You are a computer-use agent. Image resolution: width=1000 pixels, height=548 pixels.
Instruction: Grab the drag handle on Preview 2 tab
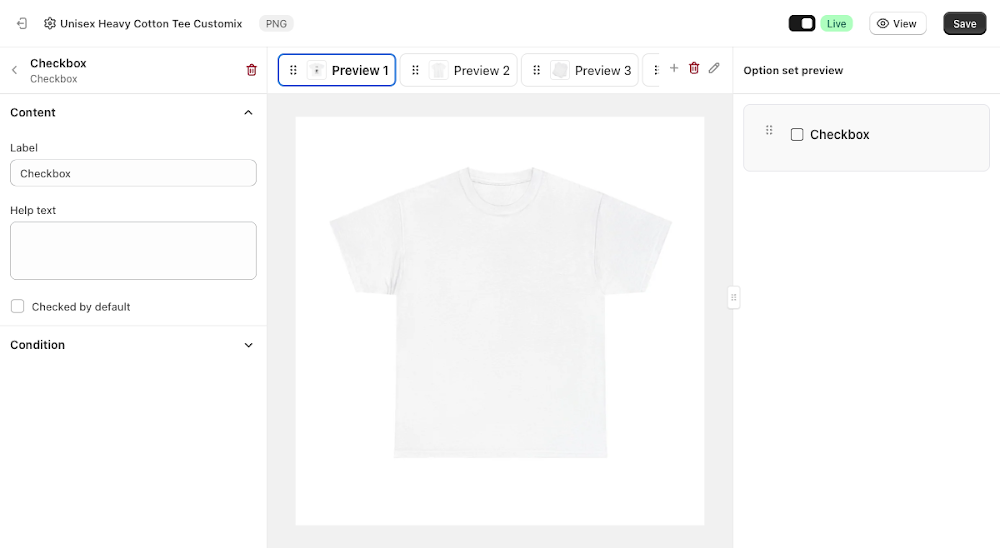pyautogui.click(x=415, y=70)
